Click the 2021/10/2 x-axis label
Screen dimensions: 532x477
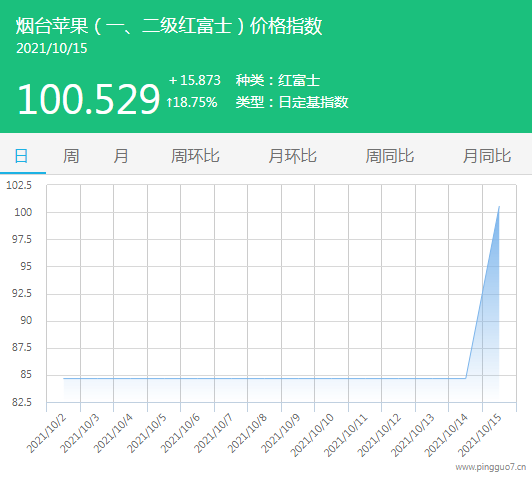46,433
